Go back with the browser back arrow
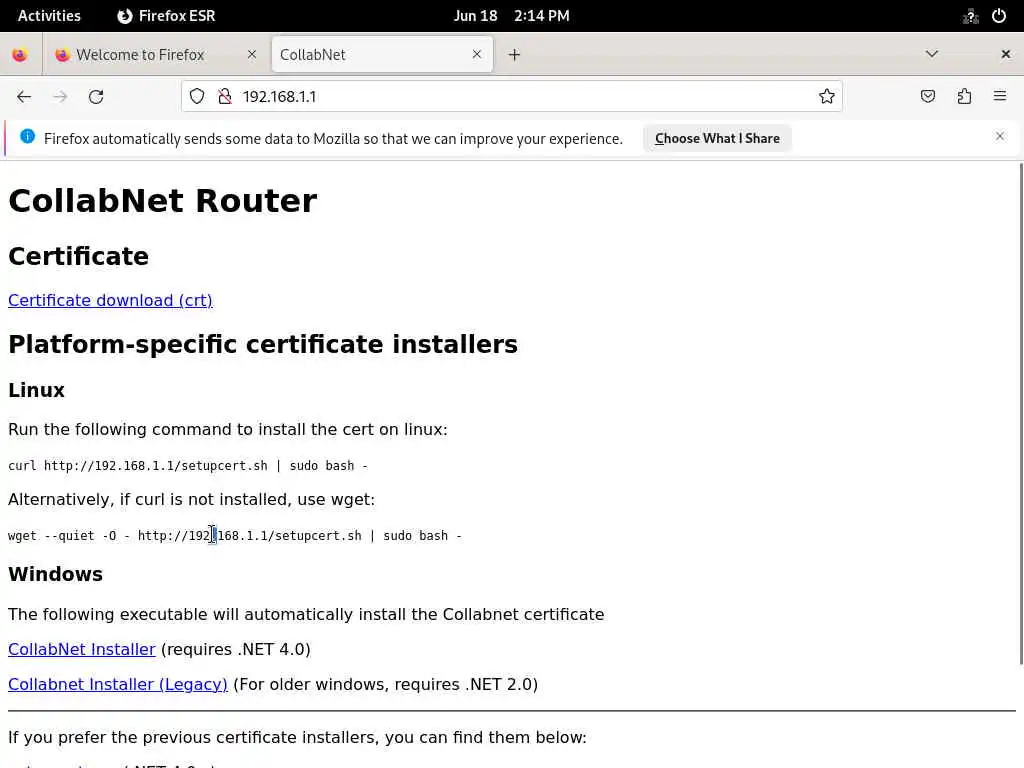The image size is (1024, 768). click(24, 97)
